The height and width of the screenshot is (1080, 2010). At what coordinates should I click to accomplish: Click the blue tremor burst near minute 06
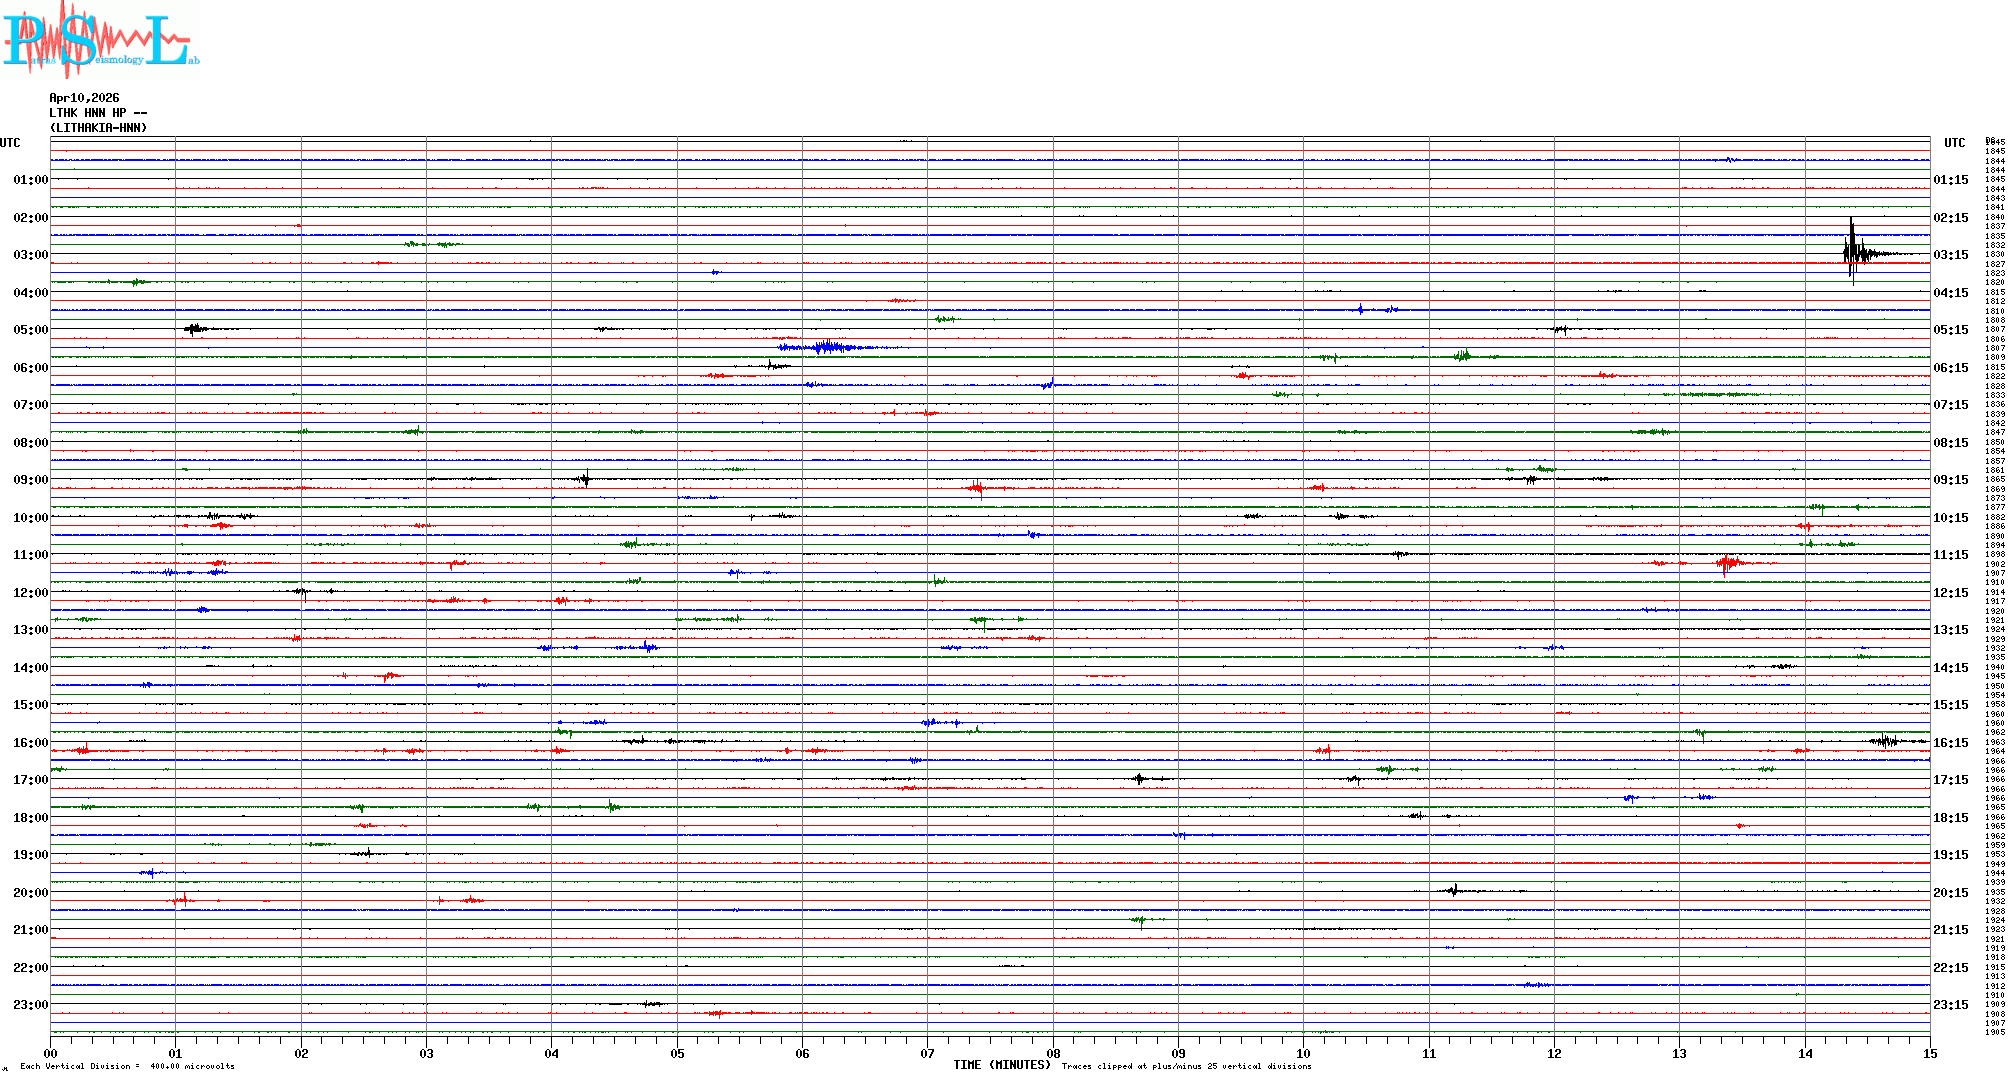(828, 347)
